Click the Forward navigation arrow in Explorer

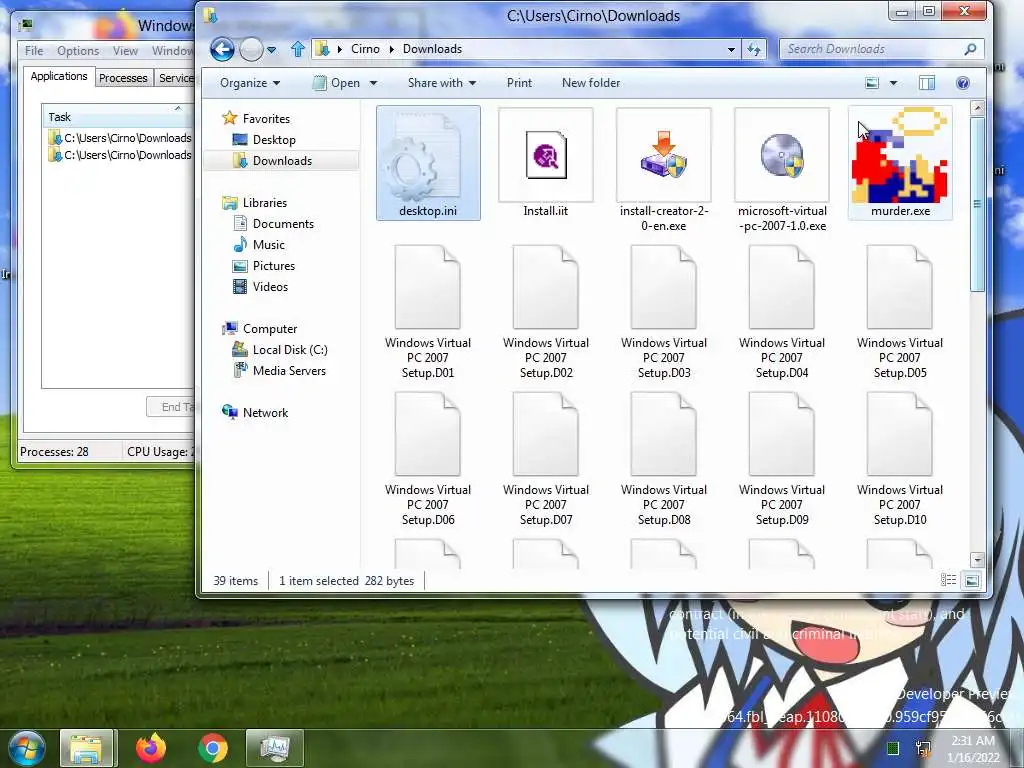pyautogui.click(x=251, y=49)
